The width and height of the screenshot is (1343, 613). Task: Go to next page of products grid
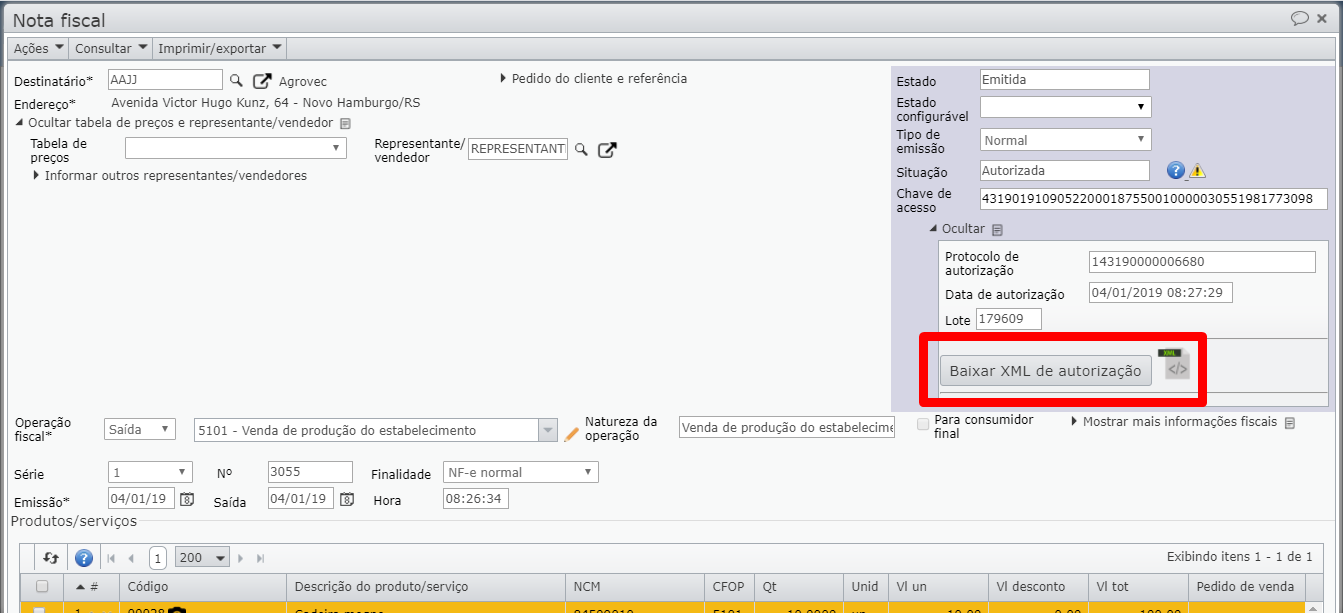tap(243, 558)
